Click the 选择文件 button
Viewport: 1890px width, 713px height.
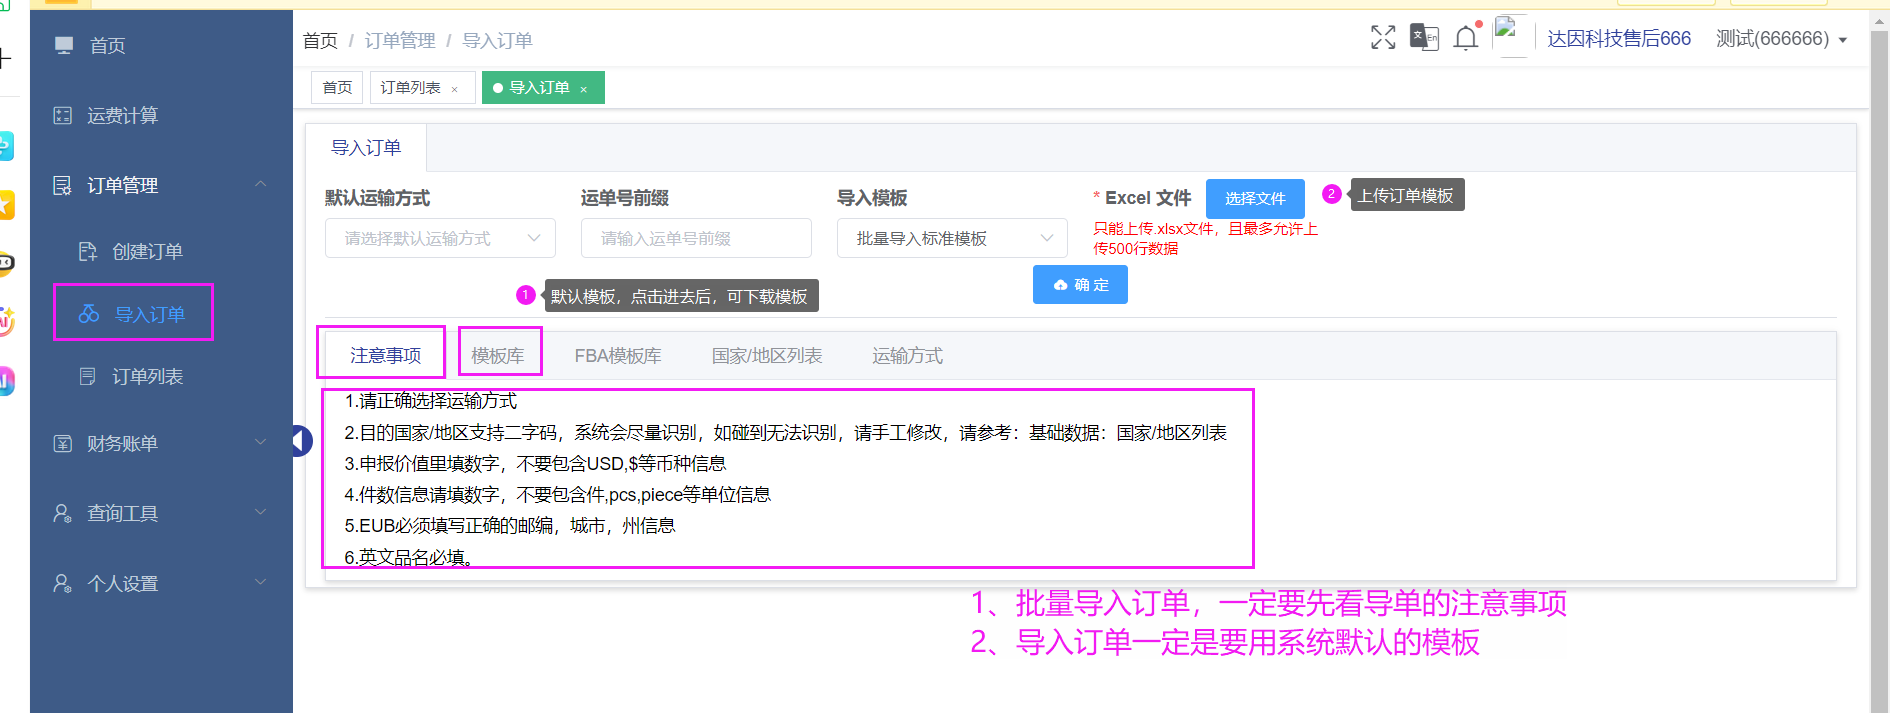point(1254,199)
